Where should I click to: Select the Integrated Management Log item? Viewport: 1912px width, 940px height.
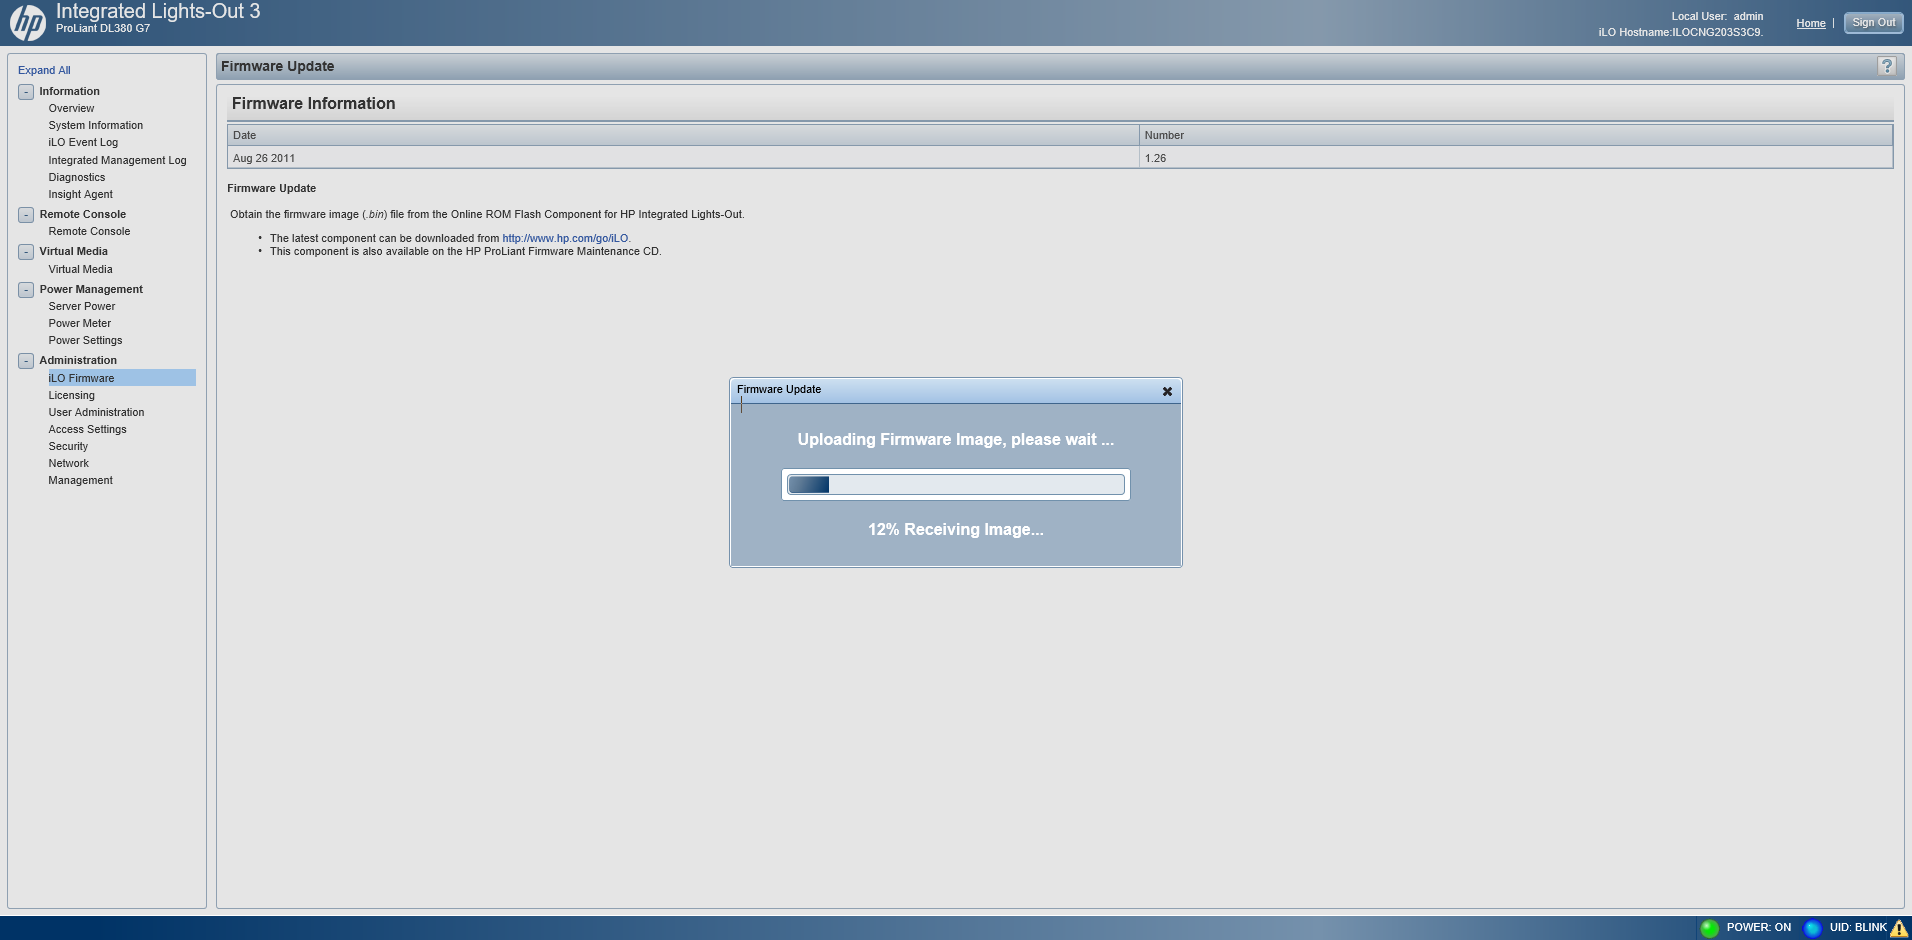pyautogui.click(x=117, y=160)
